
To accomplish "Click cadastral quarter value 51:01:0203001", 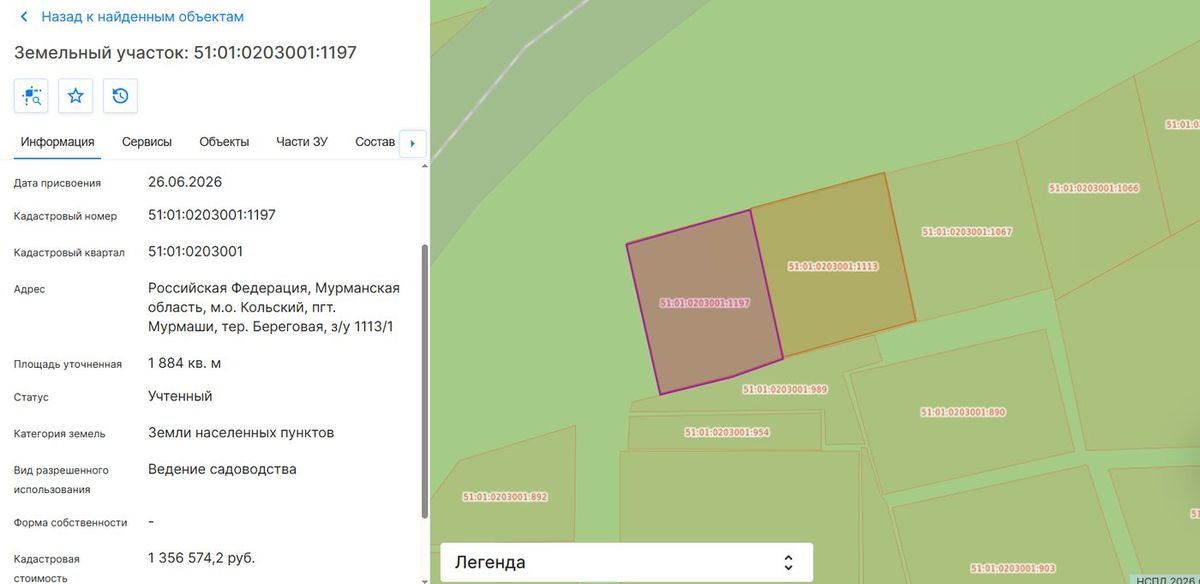I will coord(195,251).
